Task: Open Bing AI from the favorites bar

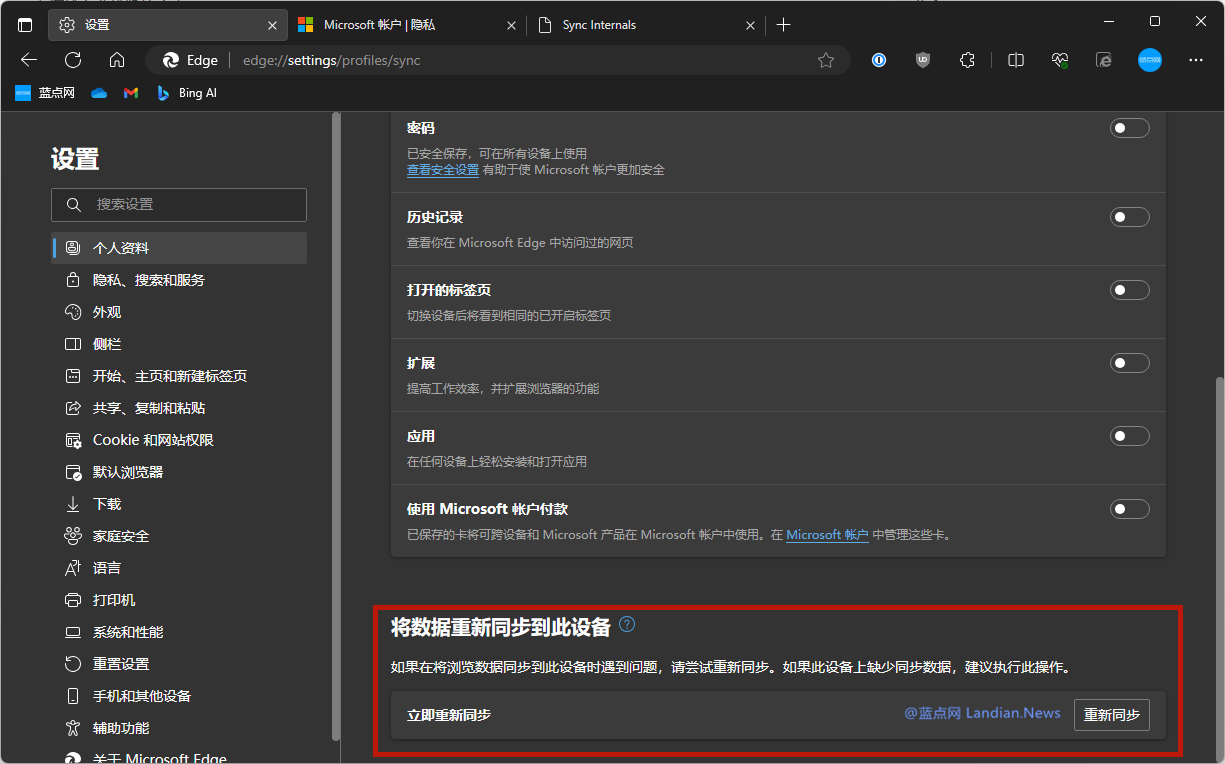Action: [186, 92]
